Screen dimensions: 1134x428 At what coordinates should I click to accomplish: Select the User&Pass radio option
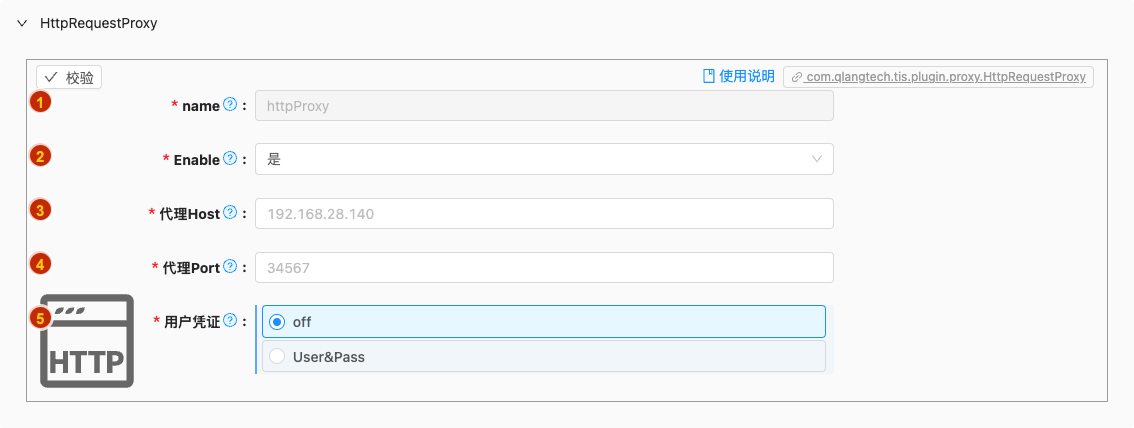tap(543, 356)
